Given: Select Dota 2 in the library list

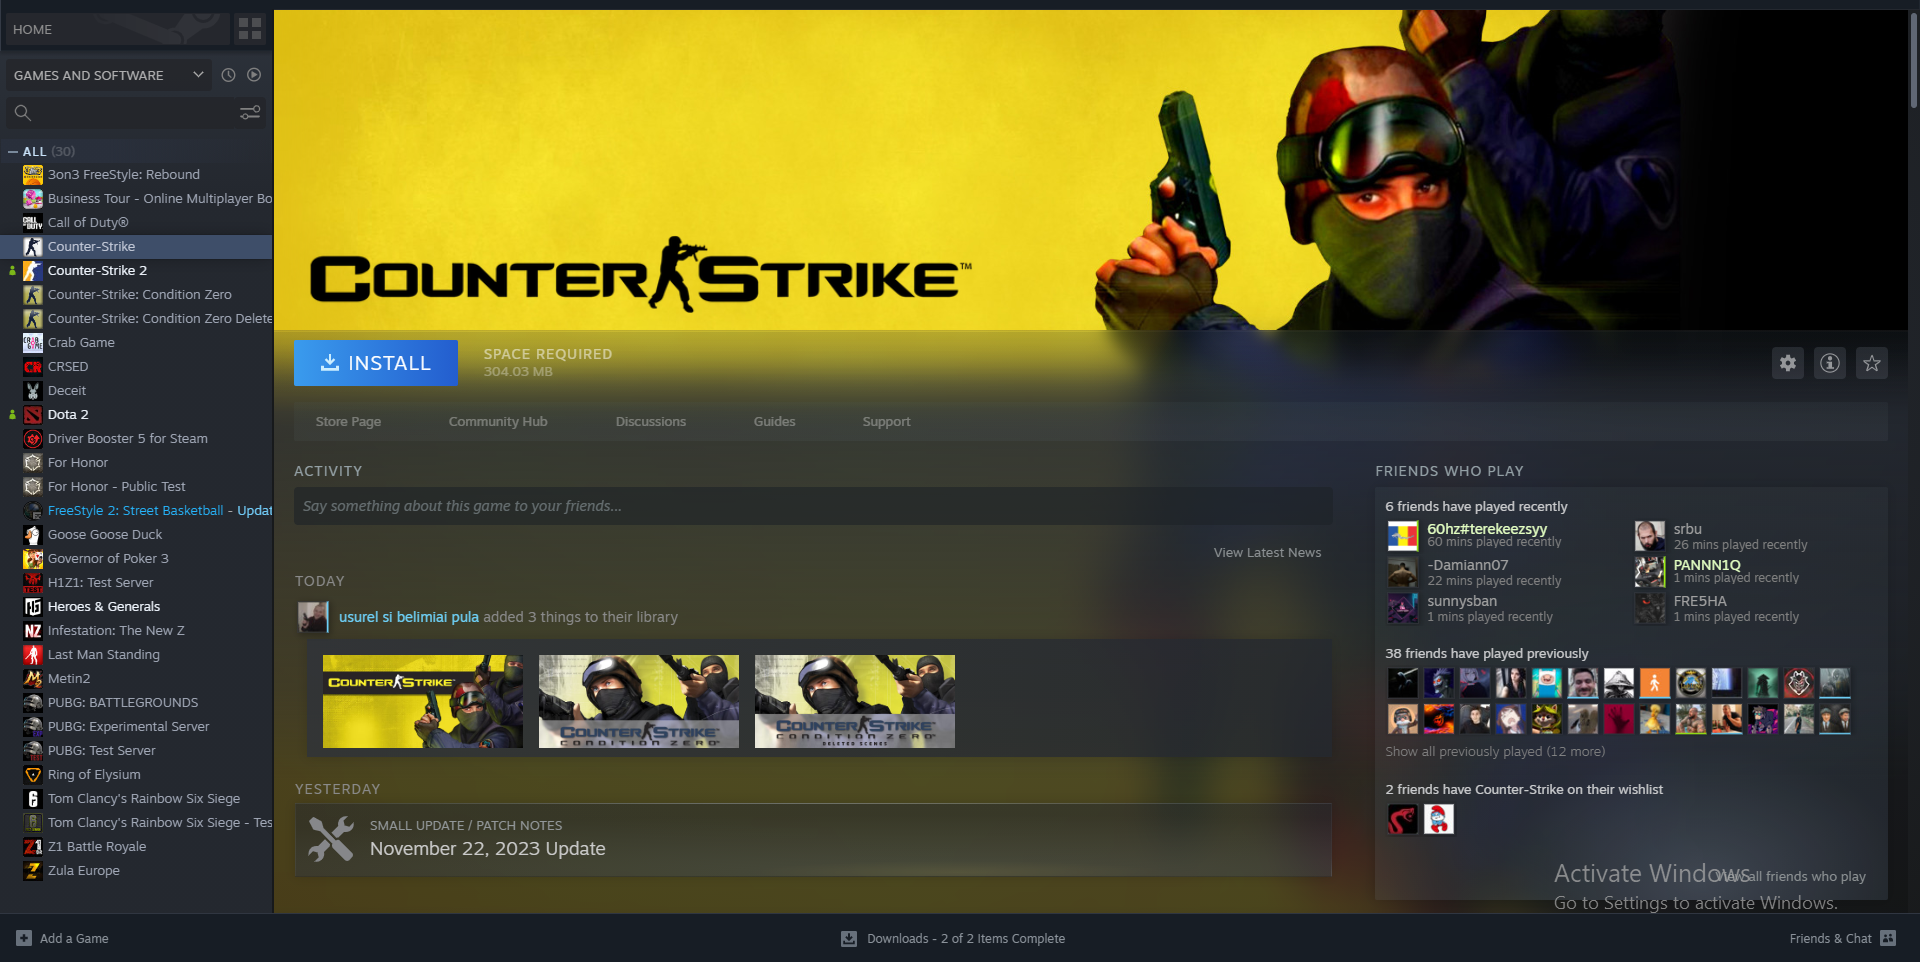Looking at the screenshot, I should pyautogui.click(x=68, y=415).
